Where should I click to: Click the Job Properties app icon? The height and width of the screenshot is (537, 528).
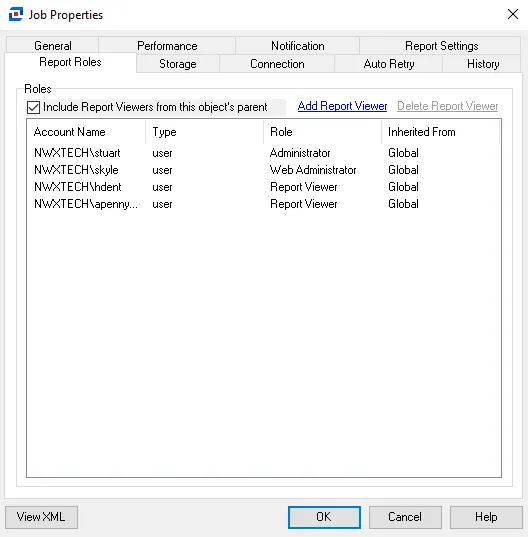(16, 14)
